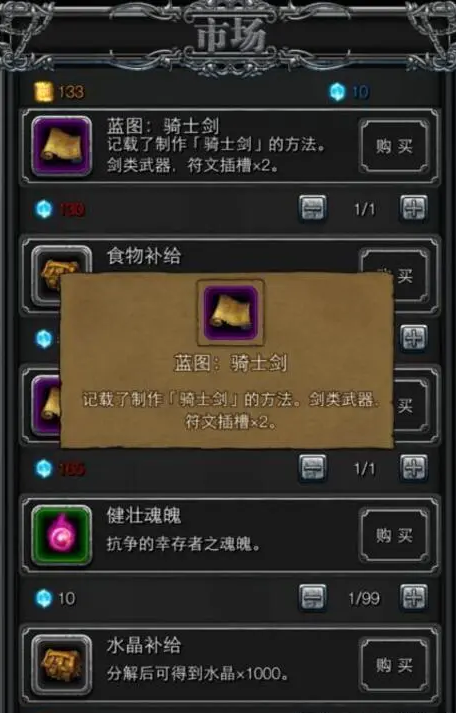The width and height of the screenshot is (456, 713).
Task: Tap the Knight Sword blueprint scroll icon
Action: click(61, 146)
